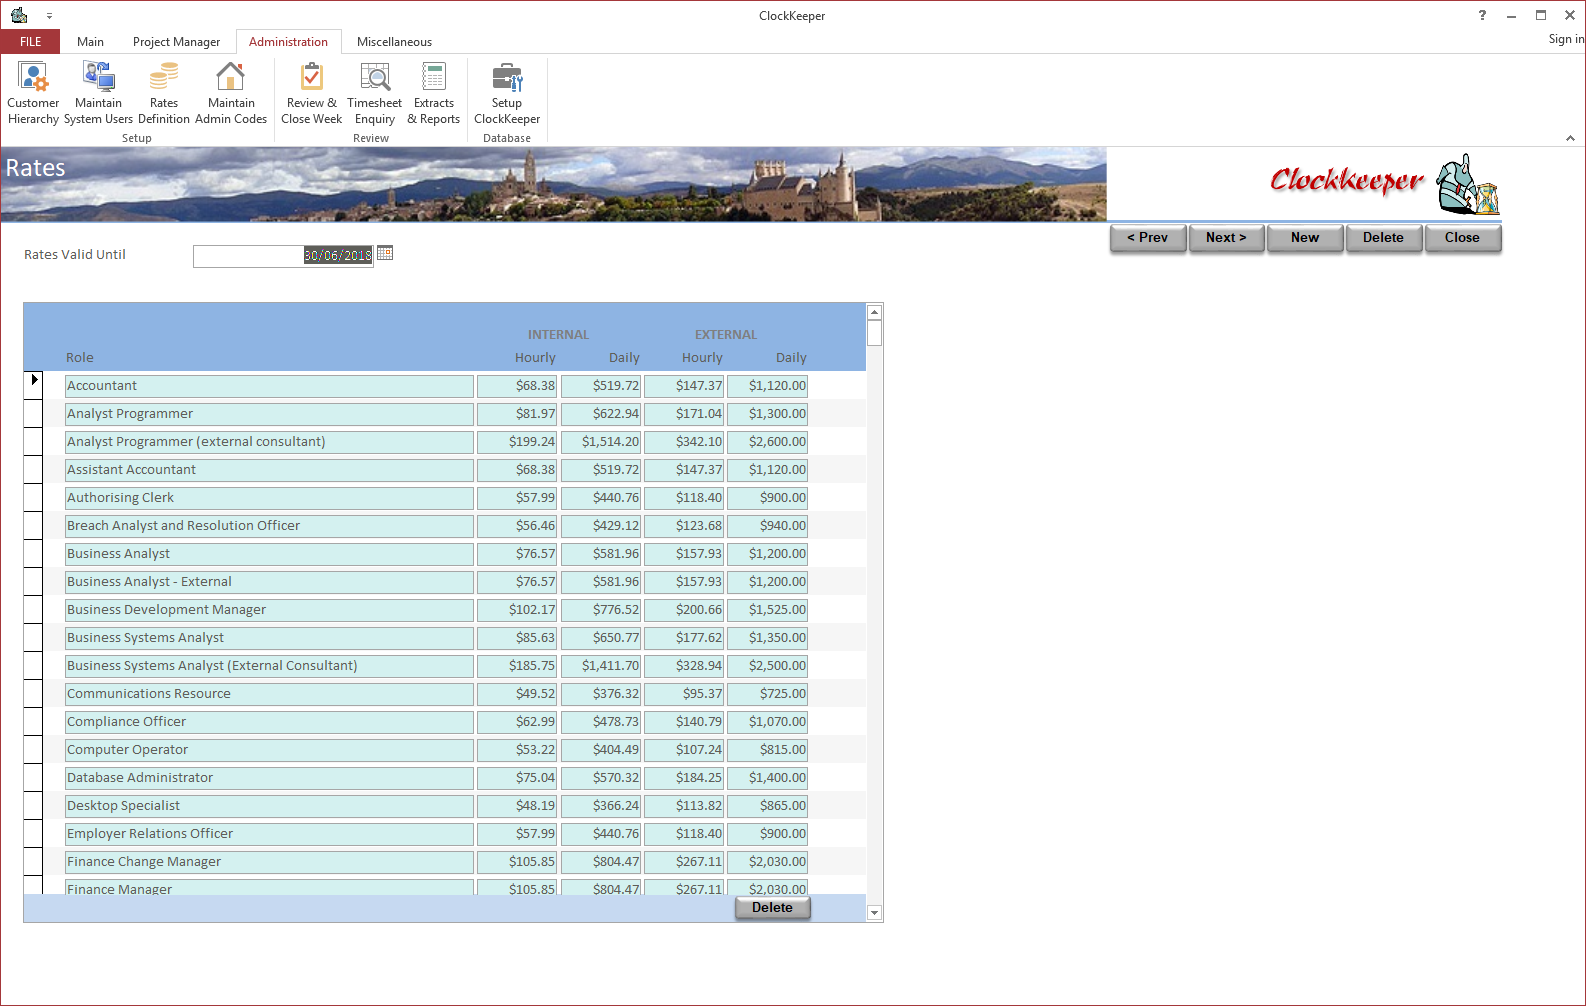Open the Help question mark icon
This screenshot has height=1006, width=1586.
pyautogui.click(x=1482, y=15)
